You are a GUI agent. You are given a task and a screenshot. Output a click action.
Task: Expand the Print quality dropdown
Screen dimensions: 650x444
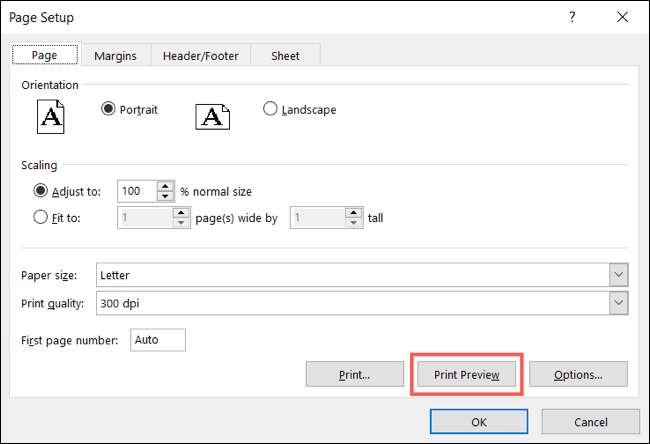(618, 302)
